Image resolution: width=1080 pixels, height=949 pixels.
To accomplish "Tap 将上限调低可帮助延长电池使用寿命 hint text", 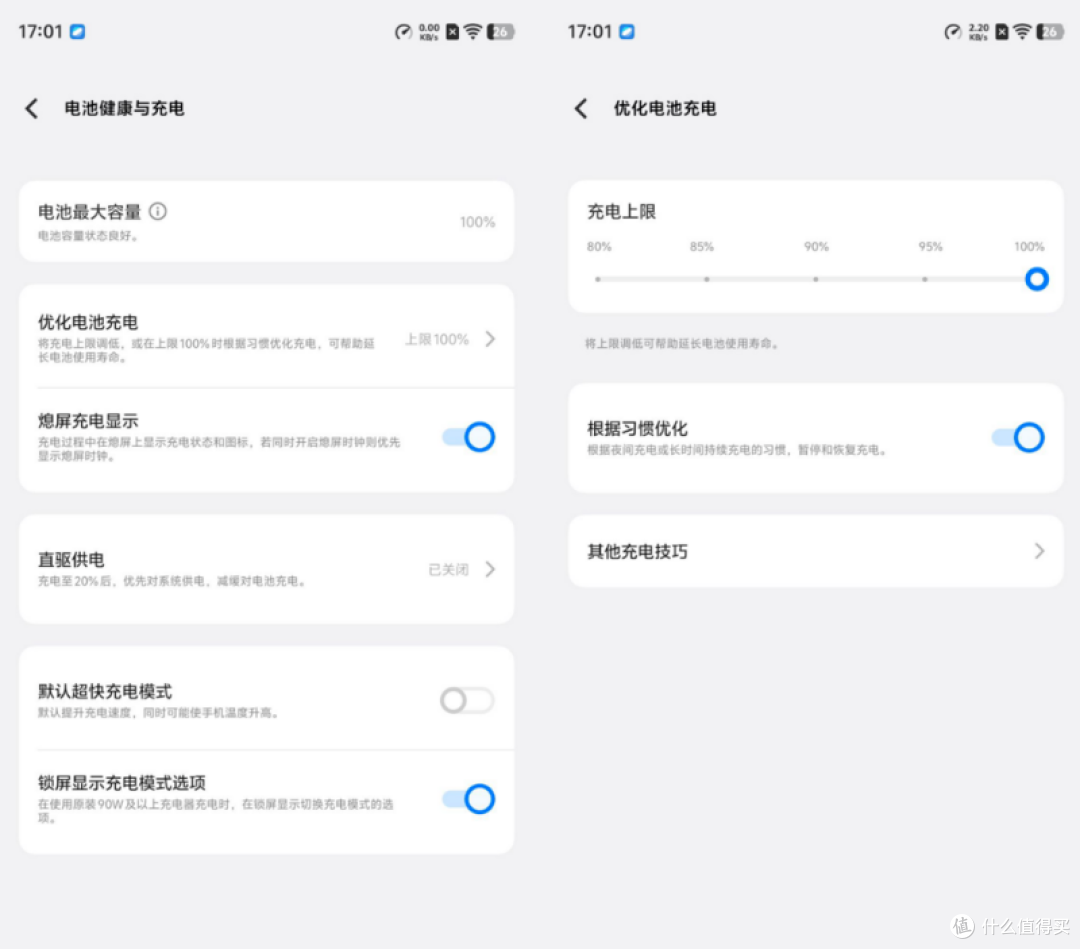I will tap(682, 343).
